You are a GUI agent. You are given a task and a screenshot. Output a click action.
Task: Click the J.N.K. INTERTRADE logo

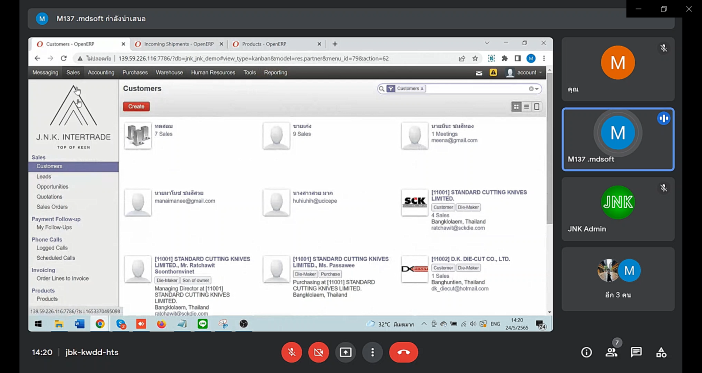pyautogui.click(x=73, y=117)
